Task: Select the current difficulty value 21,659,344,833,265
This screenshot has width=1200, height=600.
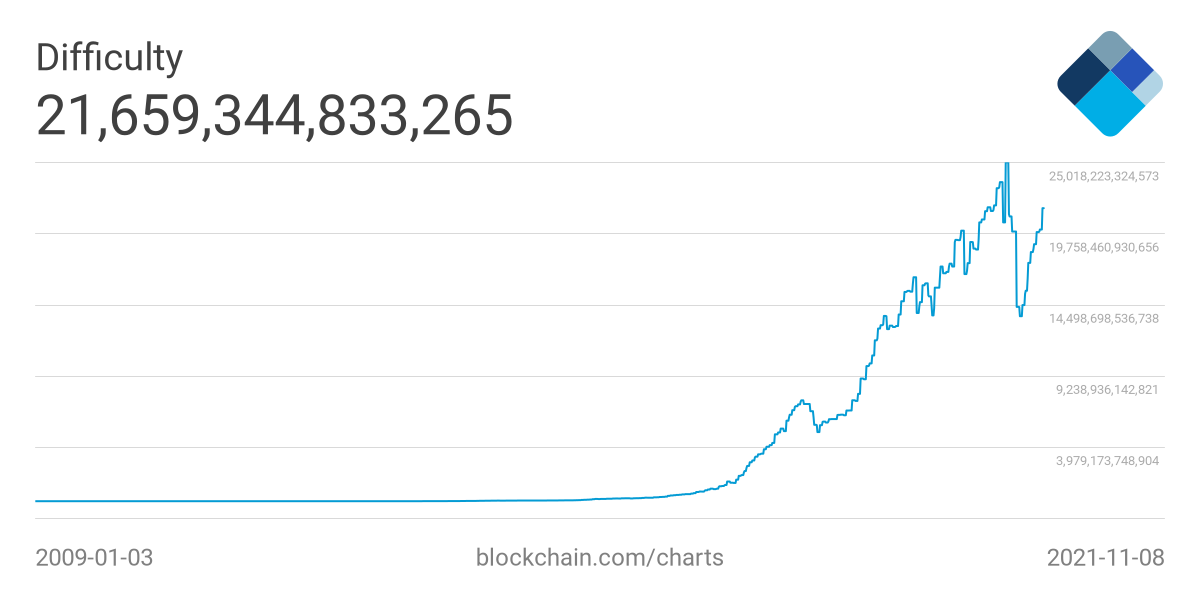Action: (274, 116)
